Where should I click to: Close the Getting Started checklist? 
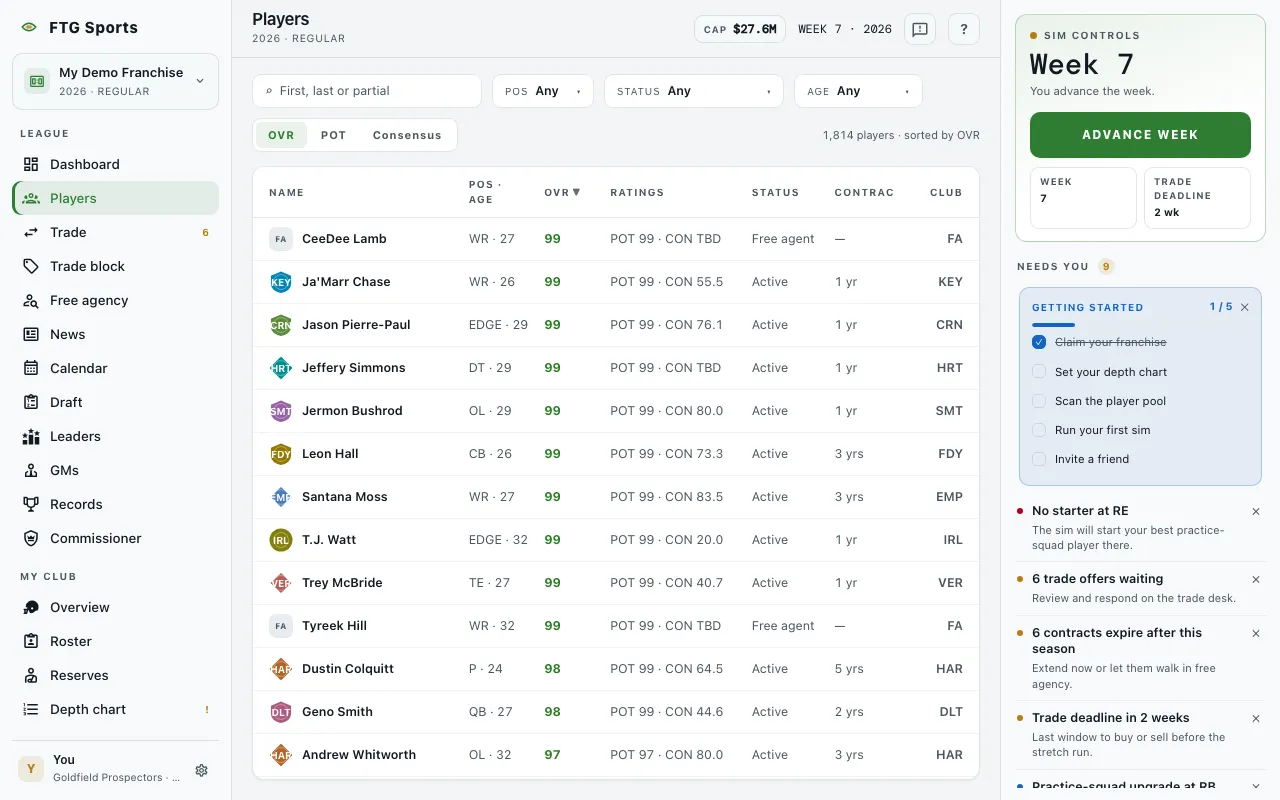click(1244, 307)
